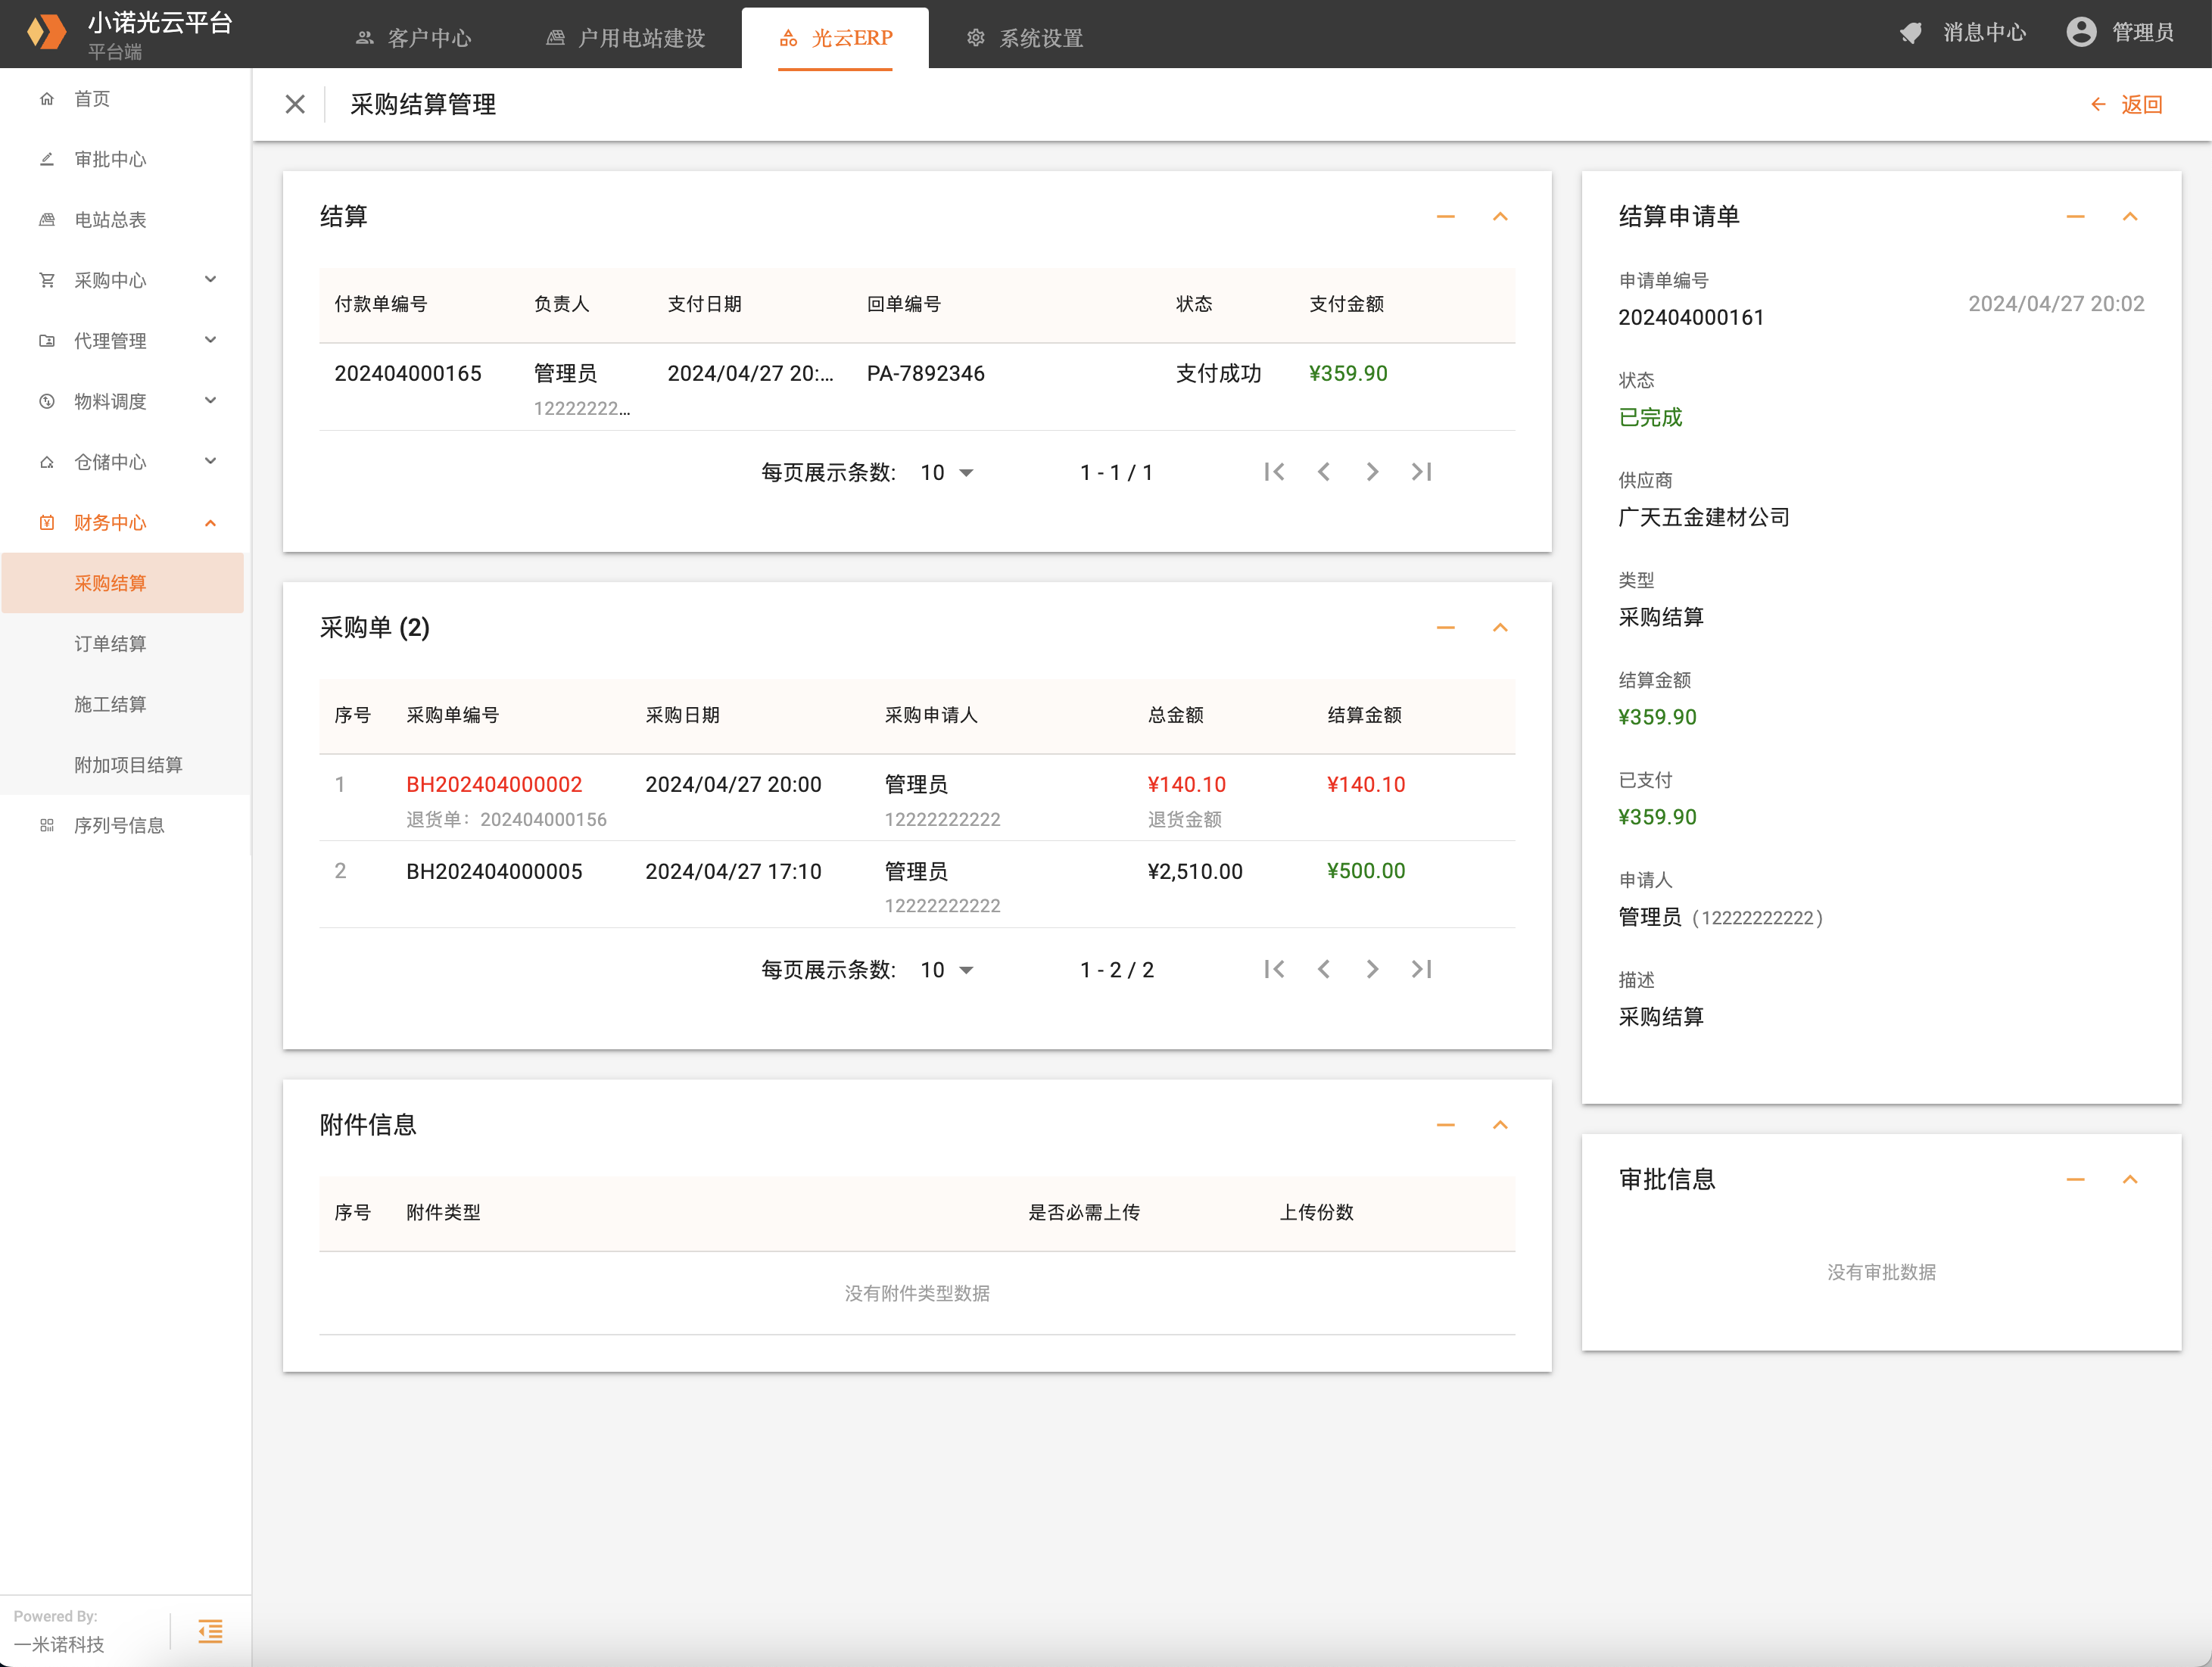Click the 消息中心 label
The image size is (2212, 1667).
(x=1984, y=32)
